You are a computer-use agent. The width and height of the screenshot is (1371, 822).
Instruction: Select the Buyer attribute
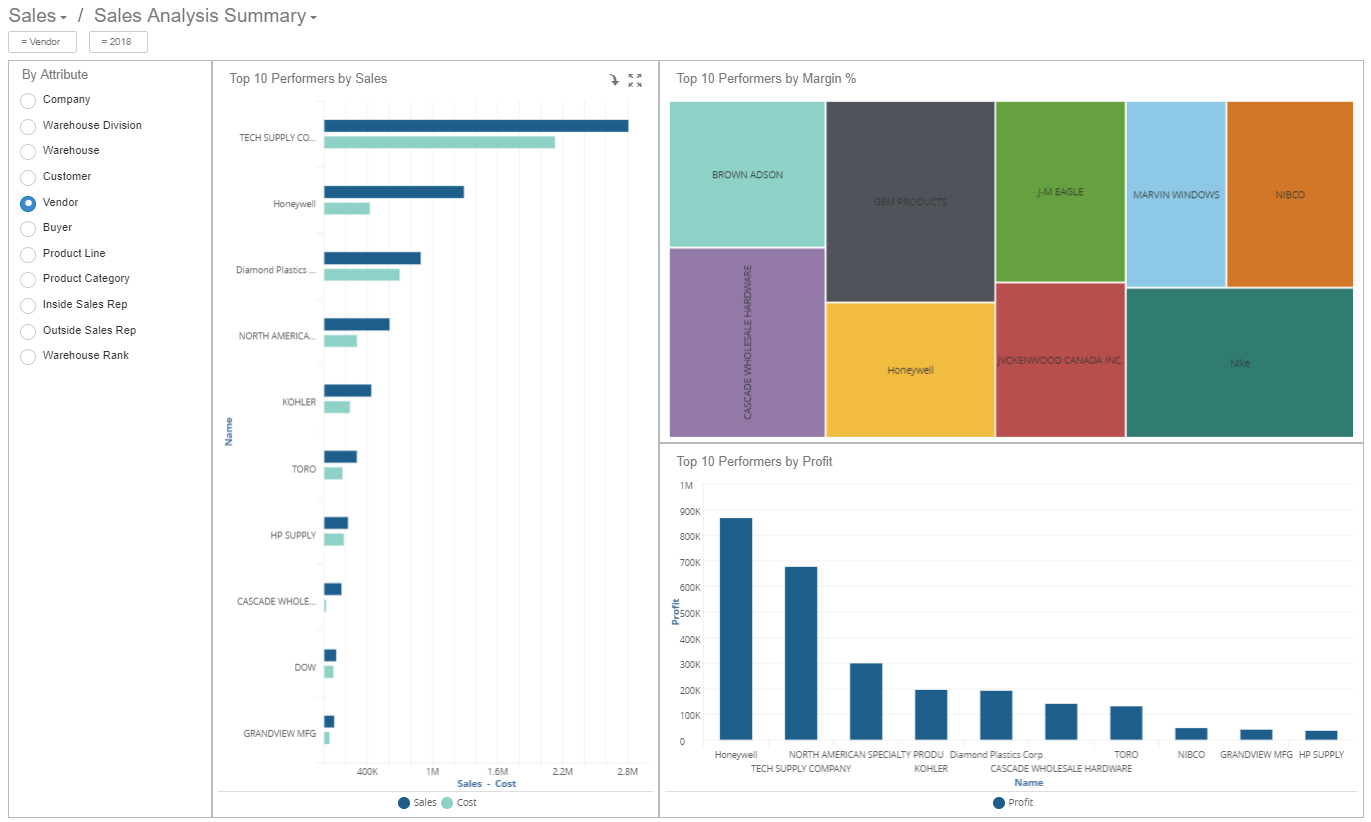coord(27,228)
